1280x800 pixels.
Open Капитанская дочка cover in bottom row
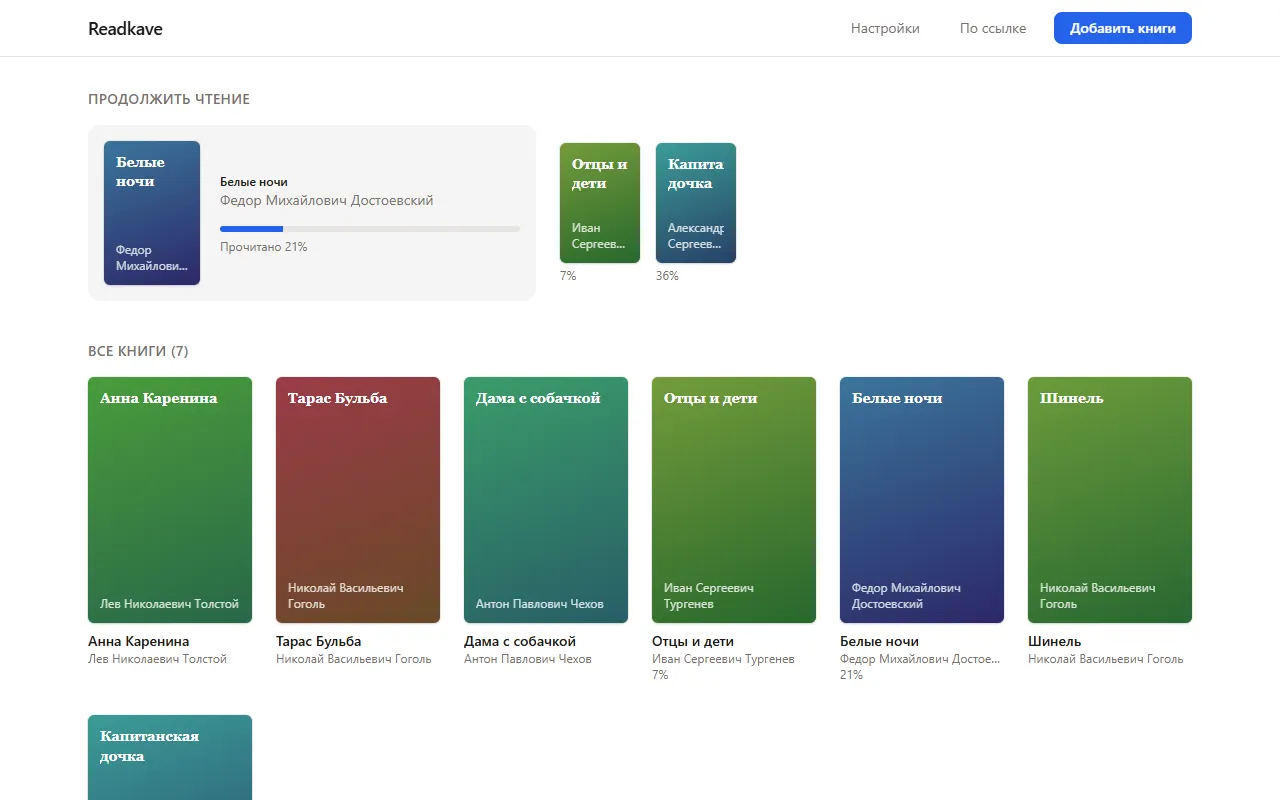(170, 757)
